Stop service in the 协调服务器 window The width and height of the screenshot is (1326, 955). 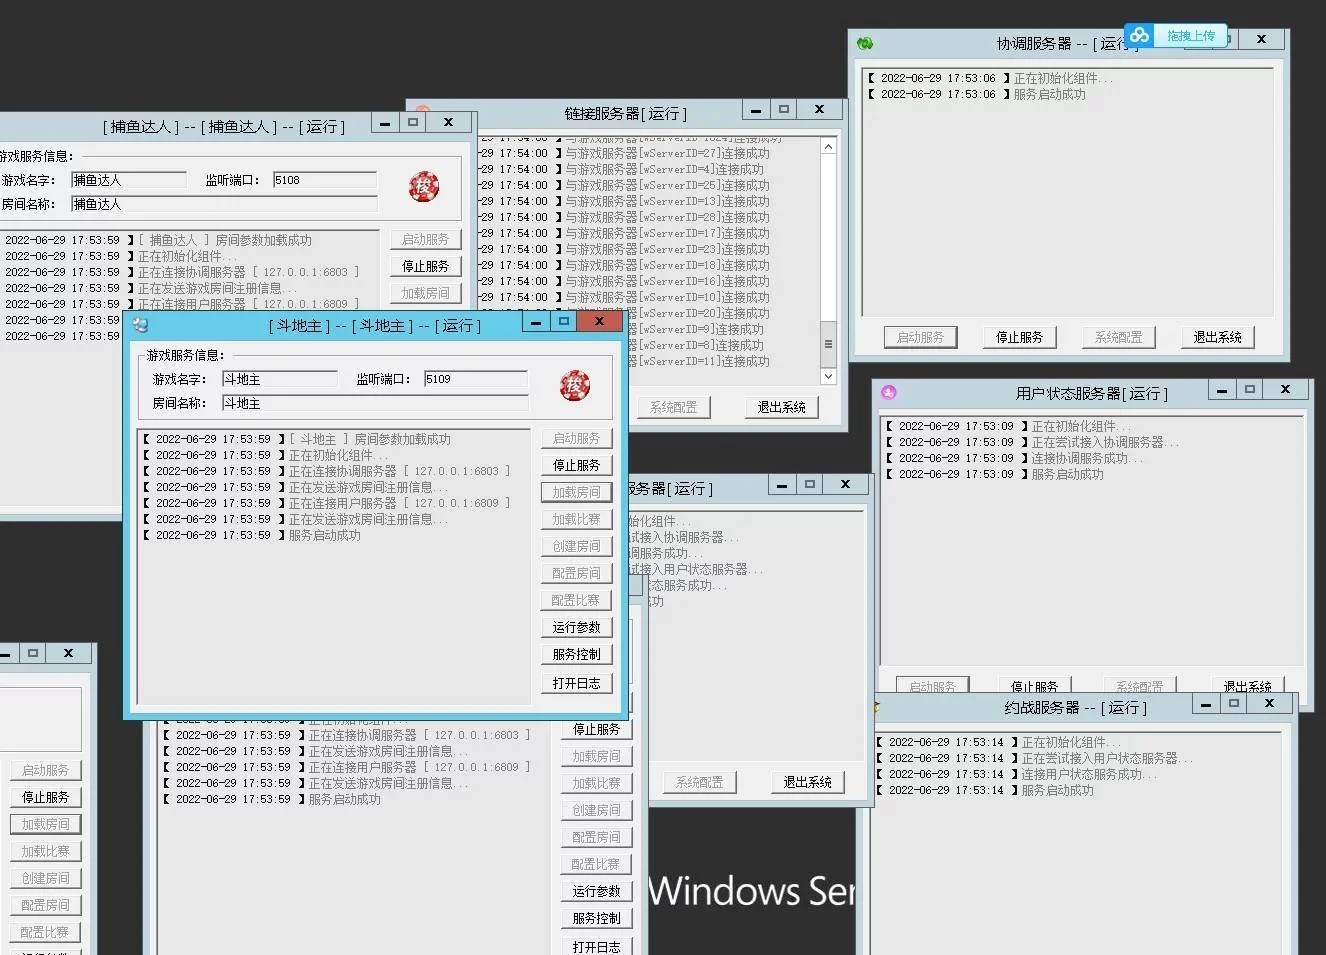click(x=1019, y=337)
